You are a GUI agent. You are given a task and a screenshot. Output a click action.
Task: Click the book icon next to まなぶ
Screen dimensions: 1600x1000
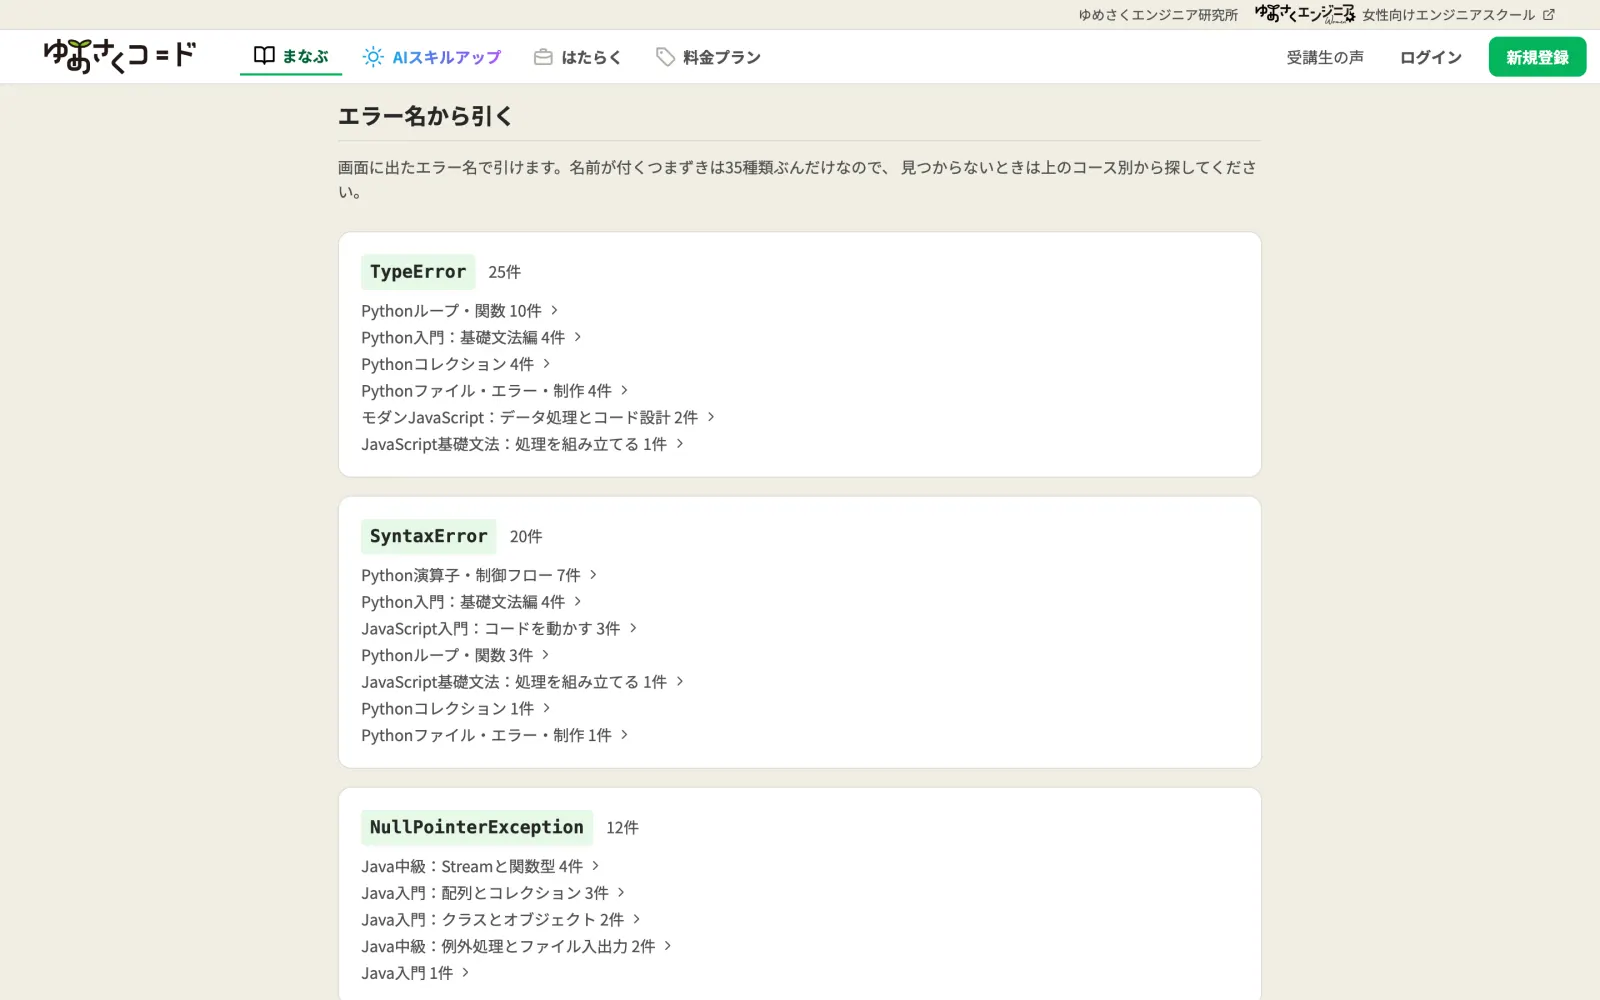pos(264,56)
